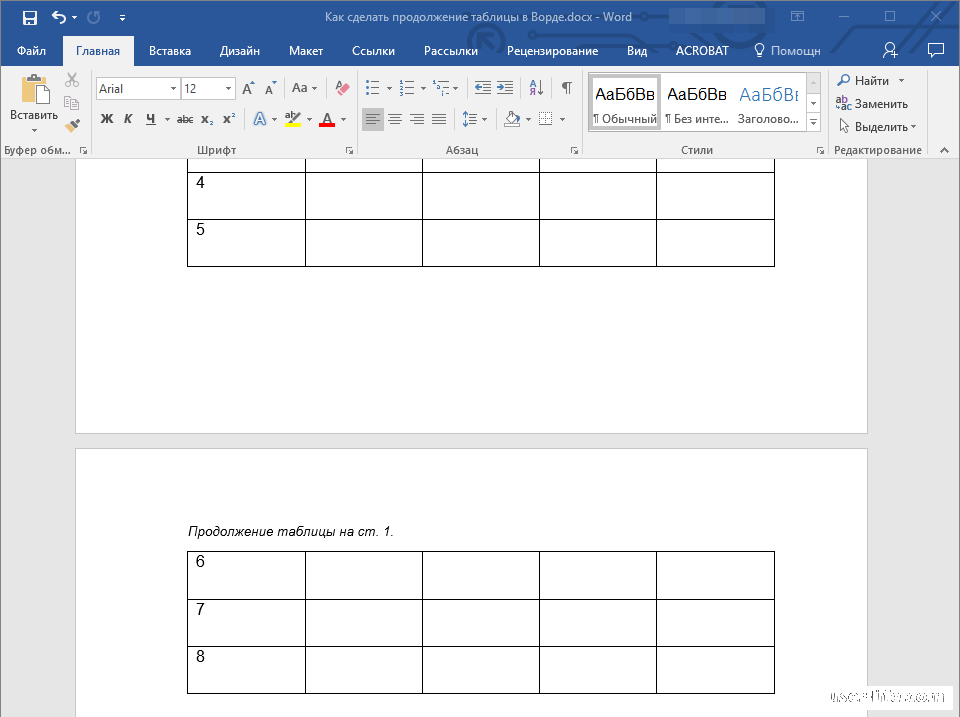
Task: Open the Файл tab
Action: pos(31,51)
